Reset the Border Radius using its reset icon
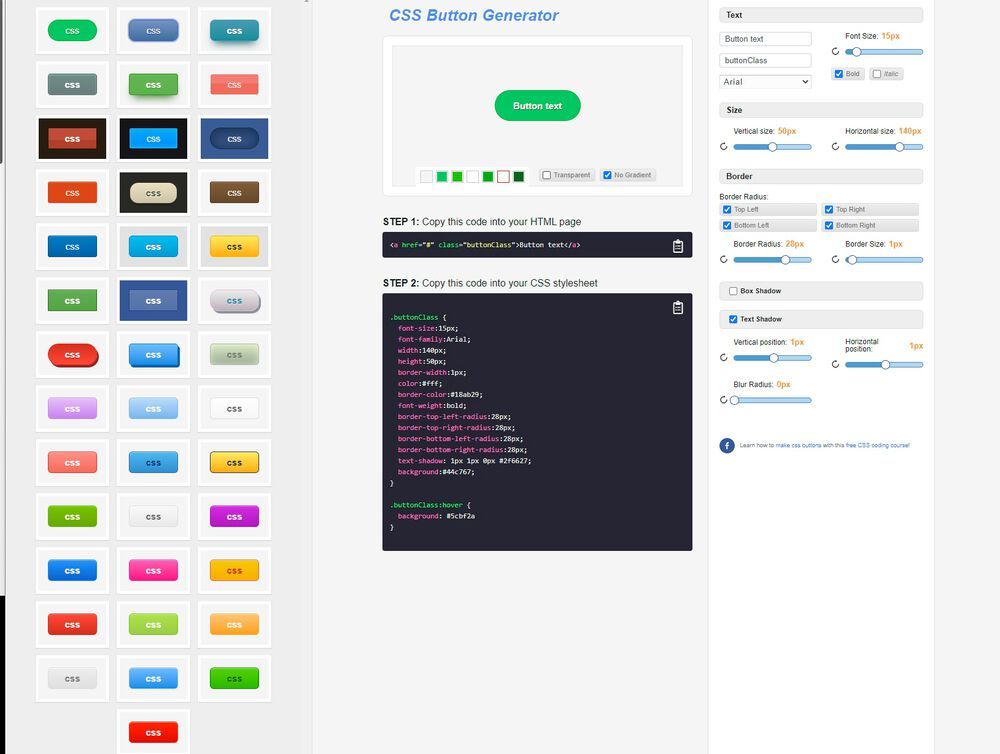The image size is (1000, 754). point(724,260)
